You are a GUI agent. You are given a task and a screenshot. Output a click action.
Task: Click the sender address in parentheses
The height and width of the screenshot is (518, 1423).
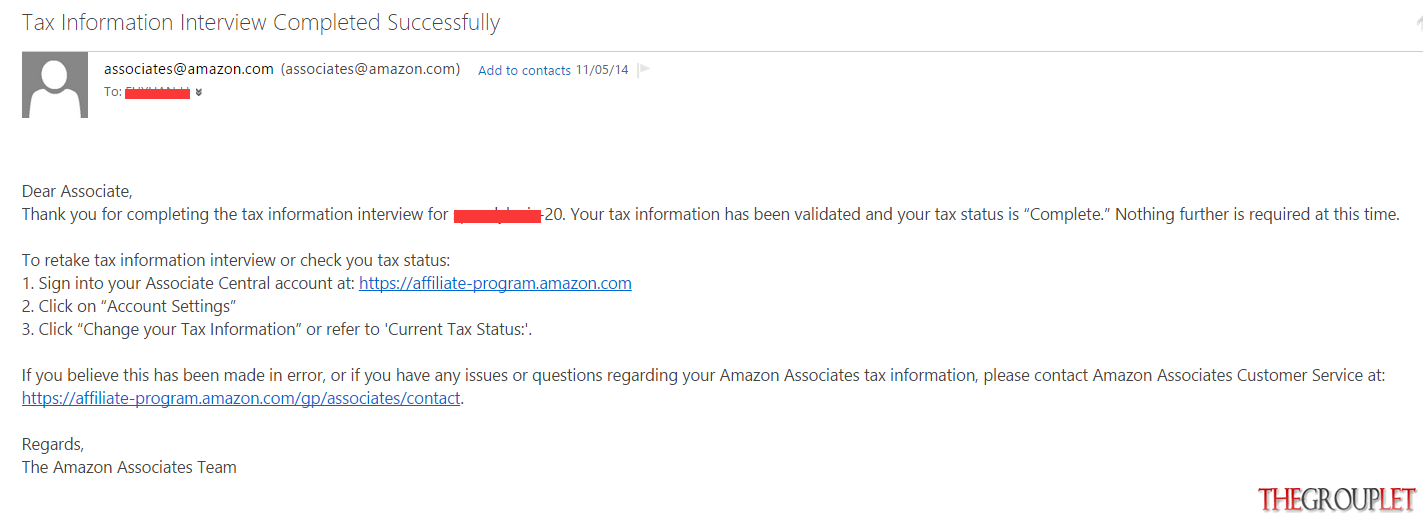(x=370, y=69)
